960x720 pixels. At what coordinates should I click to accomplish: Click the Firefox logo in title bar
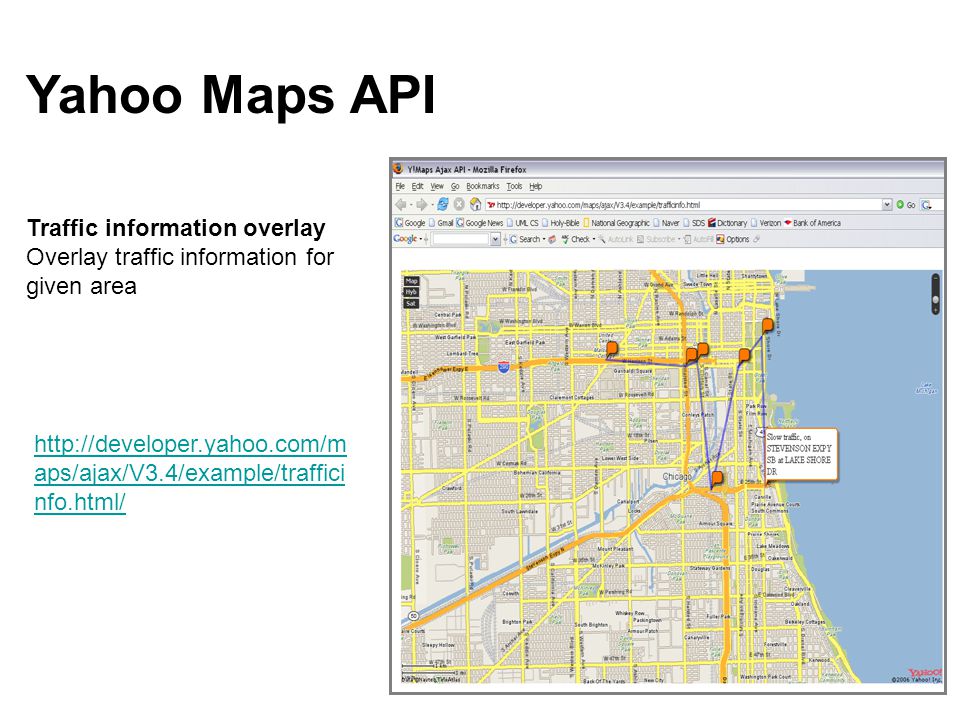tap(399, 169)
